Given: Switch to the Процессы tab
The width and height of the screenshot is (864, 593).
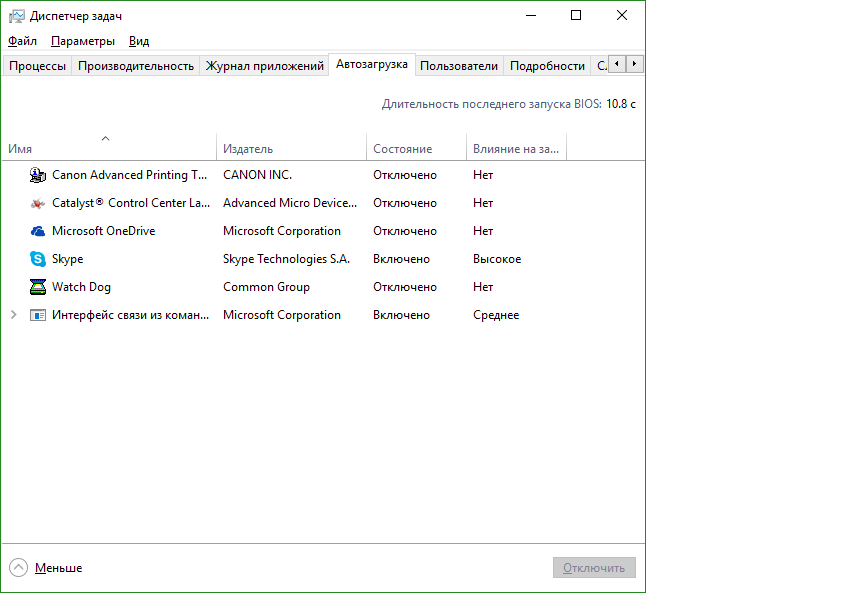Looking at the screenshot, I should (37, 66).
